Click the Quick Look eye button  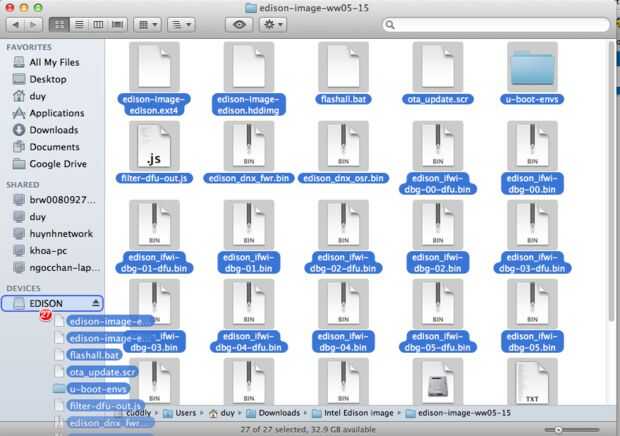[239, 25]
